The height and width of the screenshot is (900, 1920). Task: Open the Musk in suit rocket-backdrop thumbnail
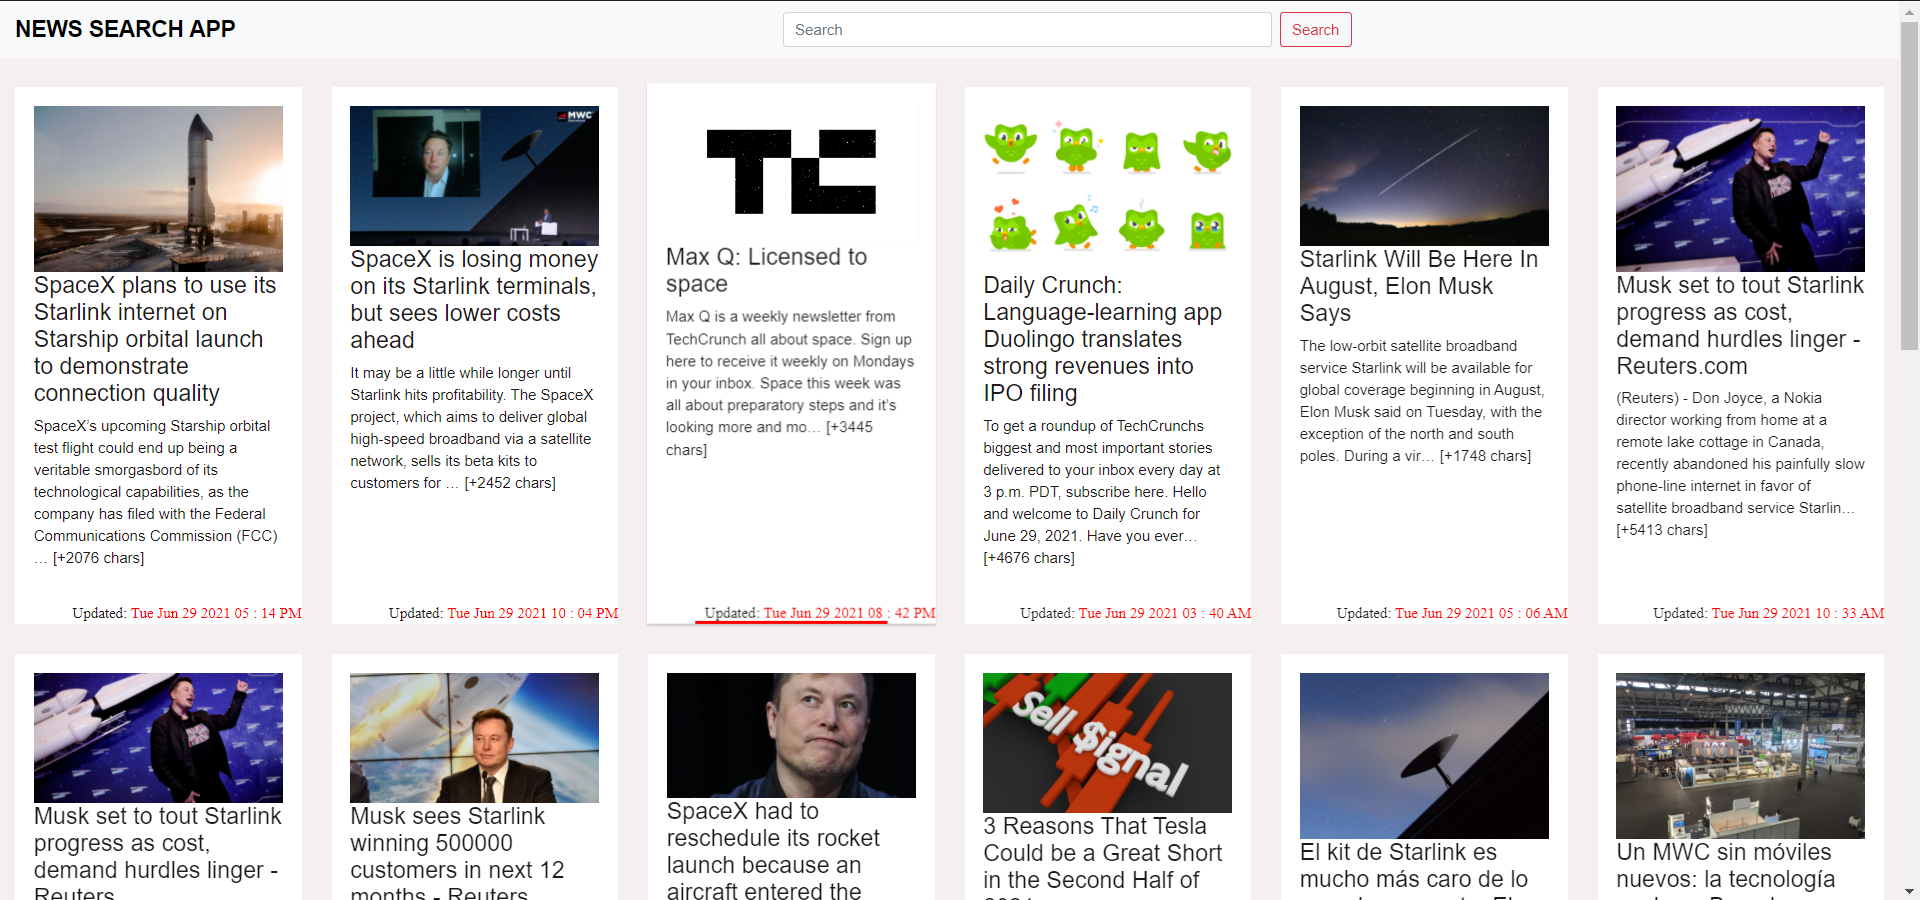click(x=474, y=738)
